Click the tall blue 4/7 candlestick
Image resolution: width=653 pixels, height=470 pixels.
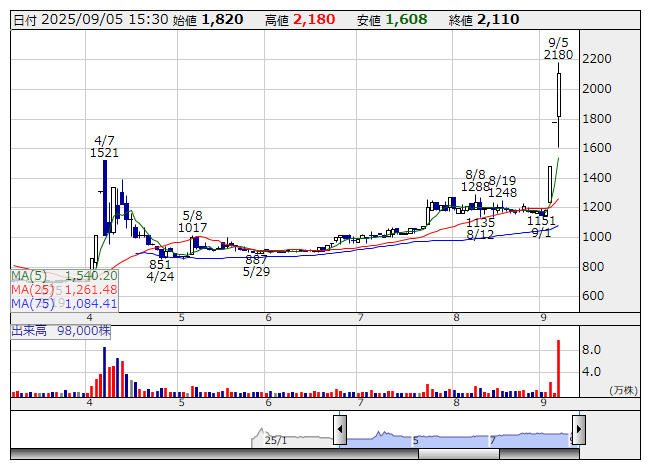[x=105, y=198]
